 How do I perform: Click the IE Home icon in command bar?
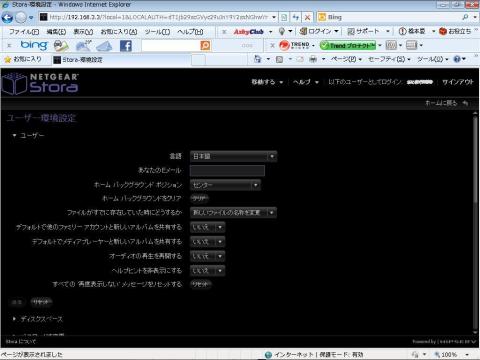257,59
